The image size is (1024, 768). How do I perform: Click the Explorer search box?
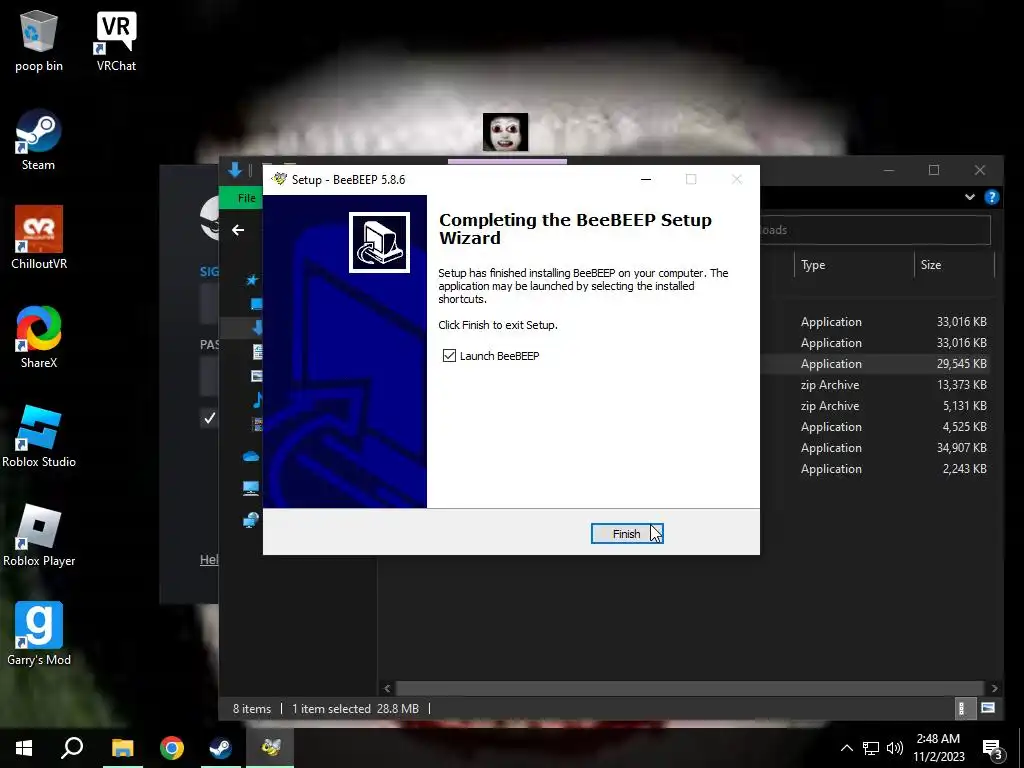pos(875,230)
